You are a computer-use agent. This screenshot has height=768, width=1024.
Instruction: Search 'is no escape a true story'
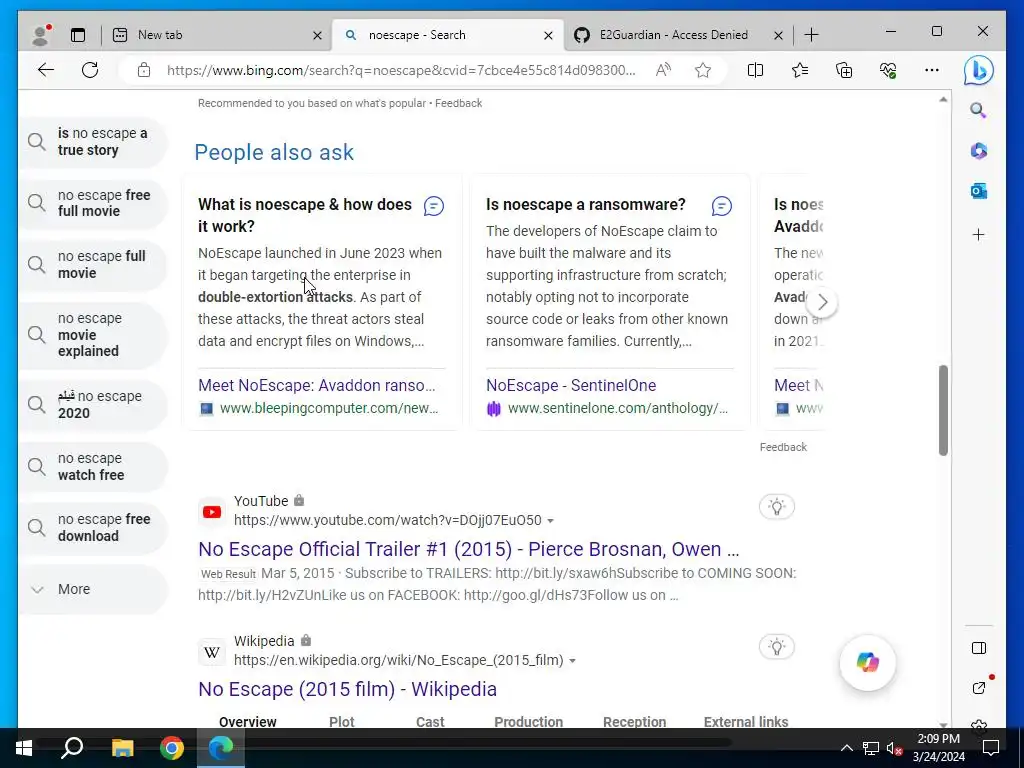tap(93, 142)
